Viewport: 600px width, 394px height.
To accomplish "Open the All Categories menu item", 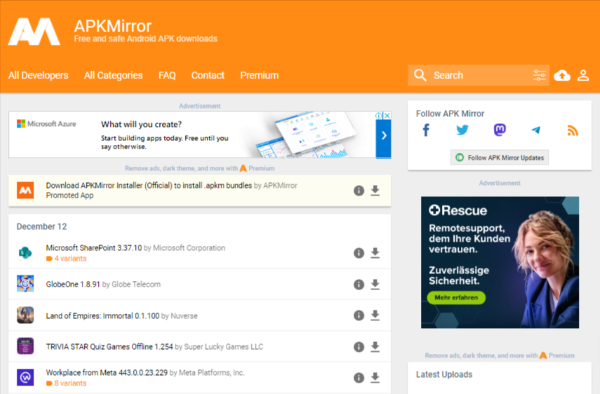I will pyautogui.click(x=113, y=75).
